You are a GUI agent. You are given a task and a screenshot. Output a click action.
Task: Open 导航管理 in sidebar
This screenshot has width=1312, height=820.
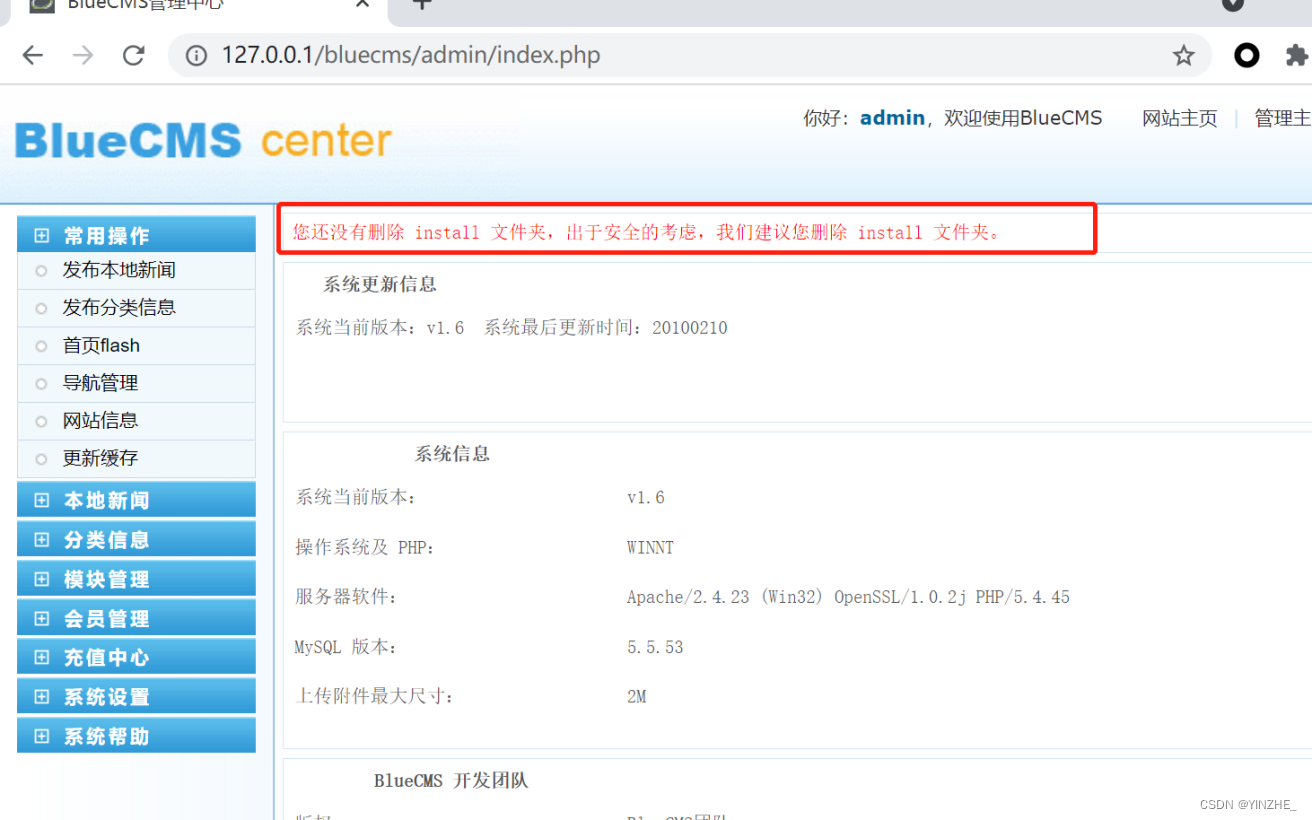(100, 383)
